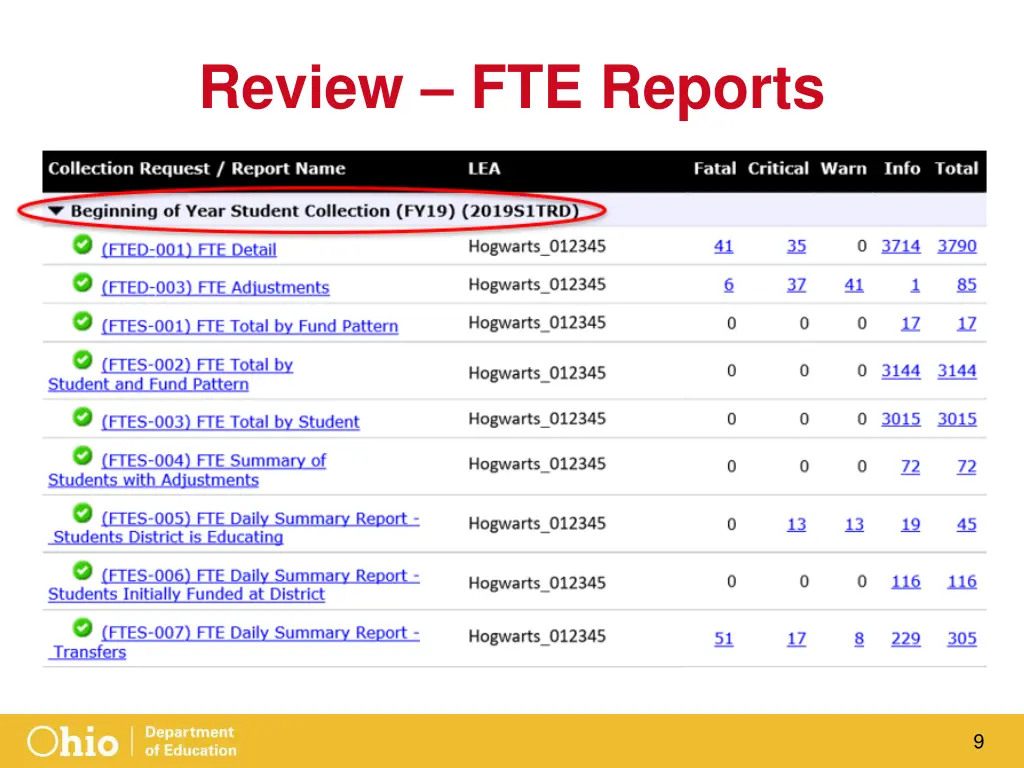The height and width of the screenshot is (768, 1024).
Task: Click Fatal count 41 for FTE Detail
Action: (724, 246)
